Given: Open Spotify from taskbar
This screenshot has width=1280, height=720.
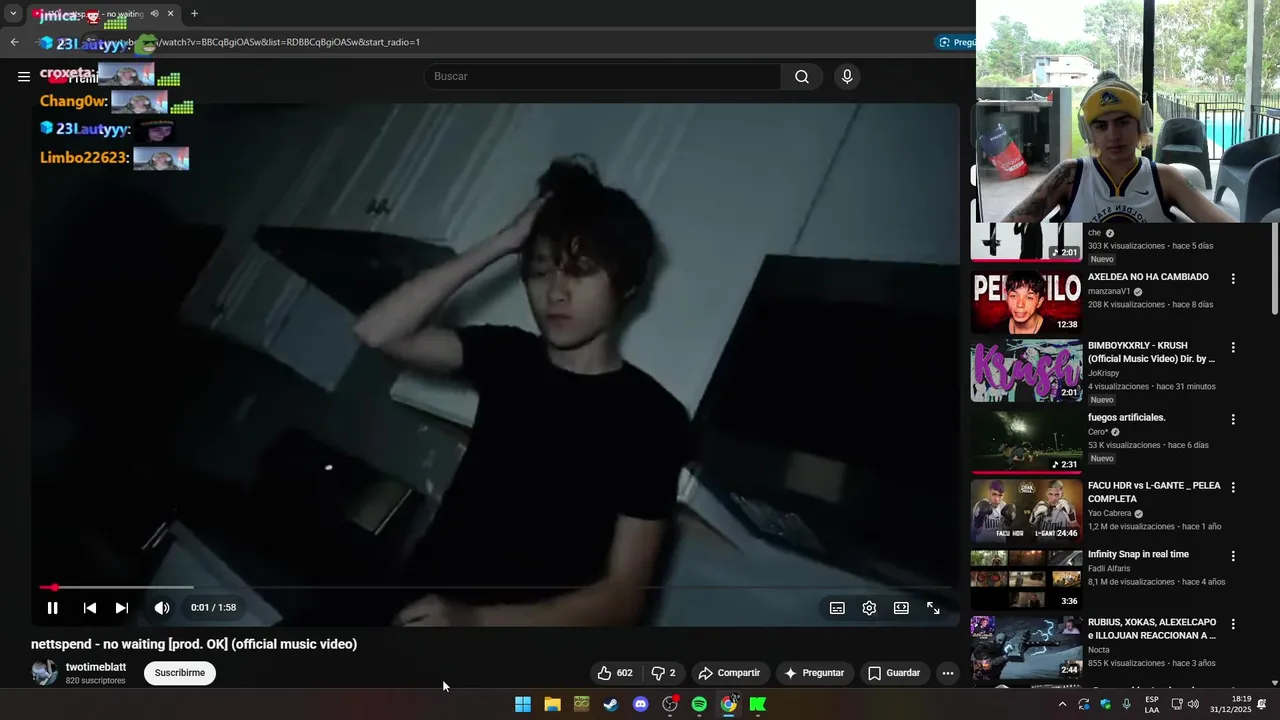Looking at the screenshot, I should [x=699, y=704].
